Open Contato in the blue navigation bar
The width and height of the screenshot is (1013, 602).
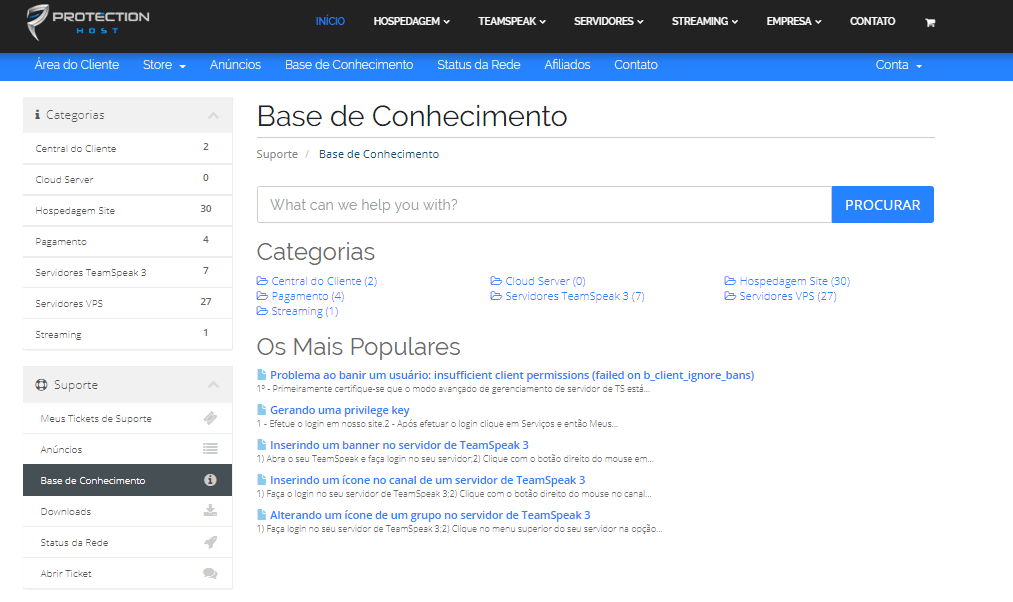636,65
